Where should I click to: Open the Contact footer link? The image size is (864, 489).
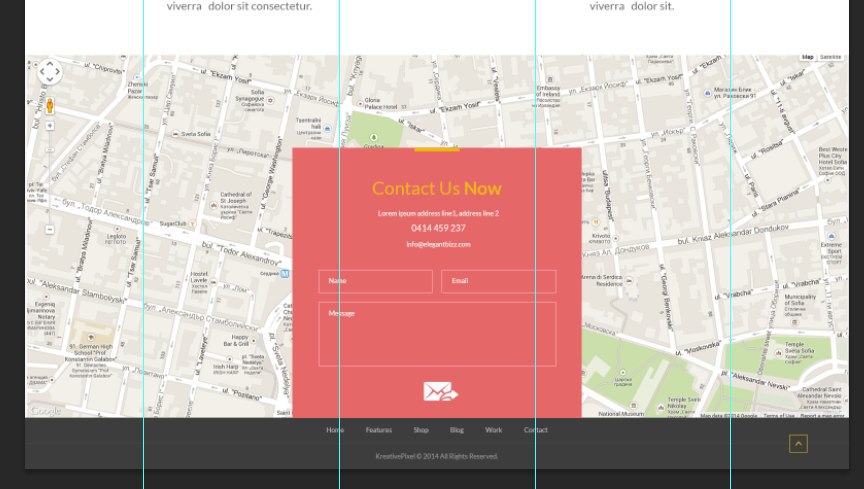coord(536,430)
